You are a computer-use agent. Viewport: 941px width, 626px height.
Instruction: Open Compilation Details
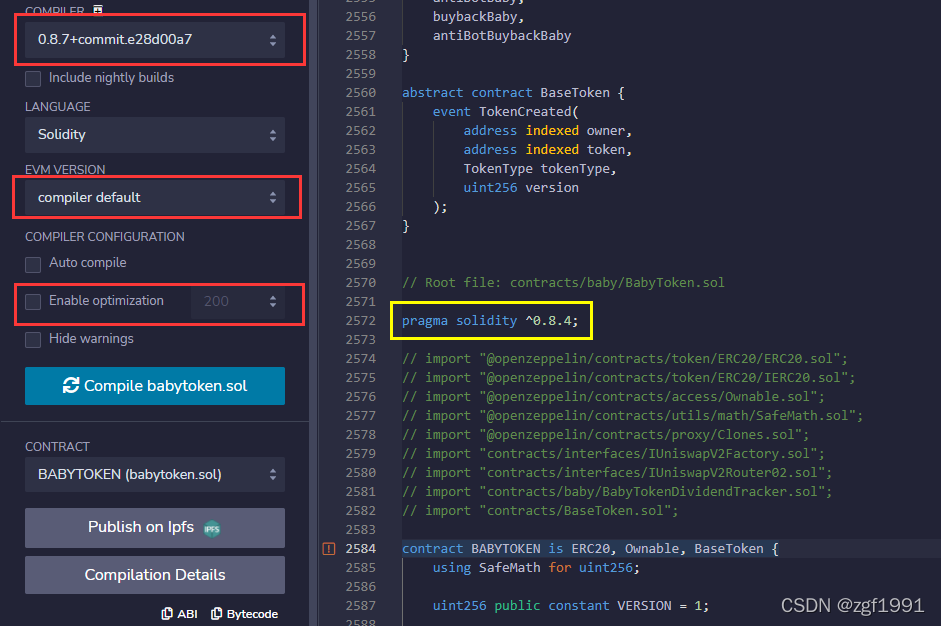(x=155, y=575)
